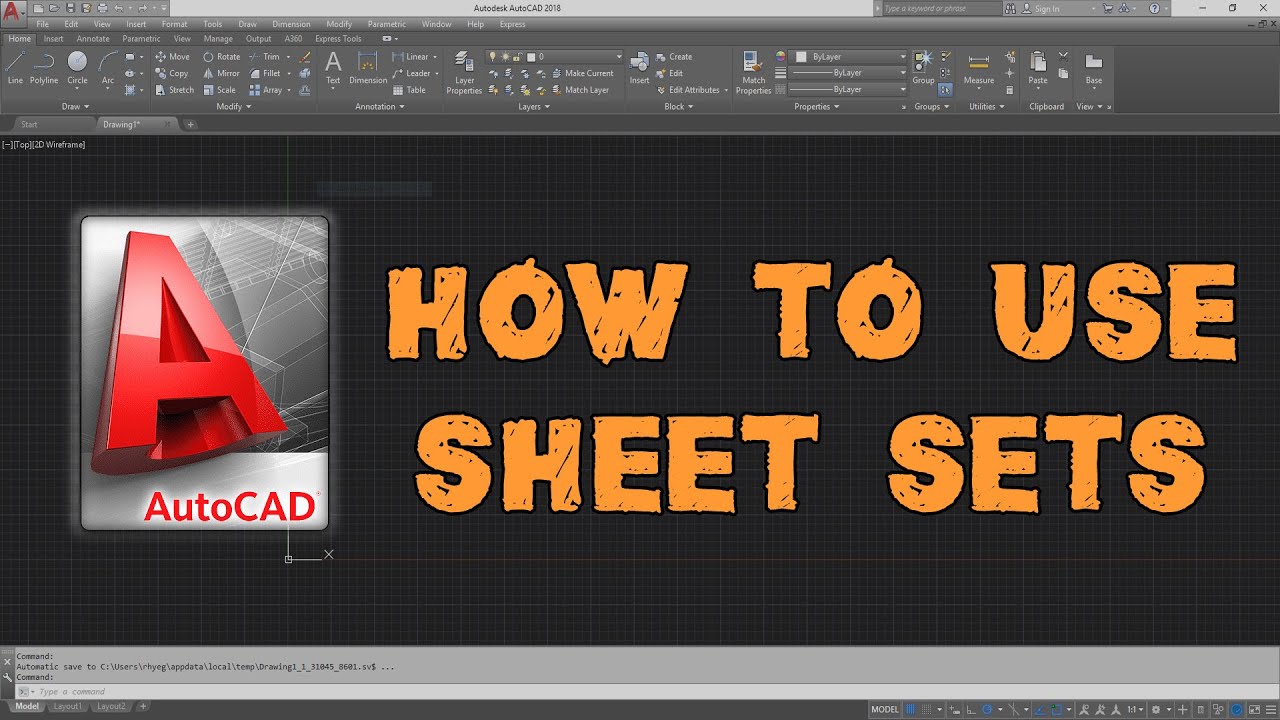Image resolution: width=1280 pixels, height=720 pixels.
Task: Toggle snap mode in status bar
Action: (x=927, y=709)
